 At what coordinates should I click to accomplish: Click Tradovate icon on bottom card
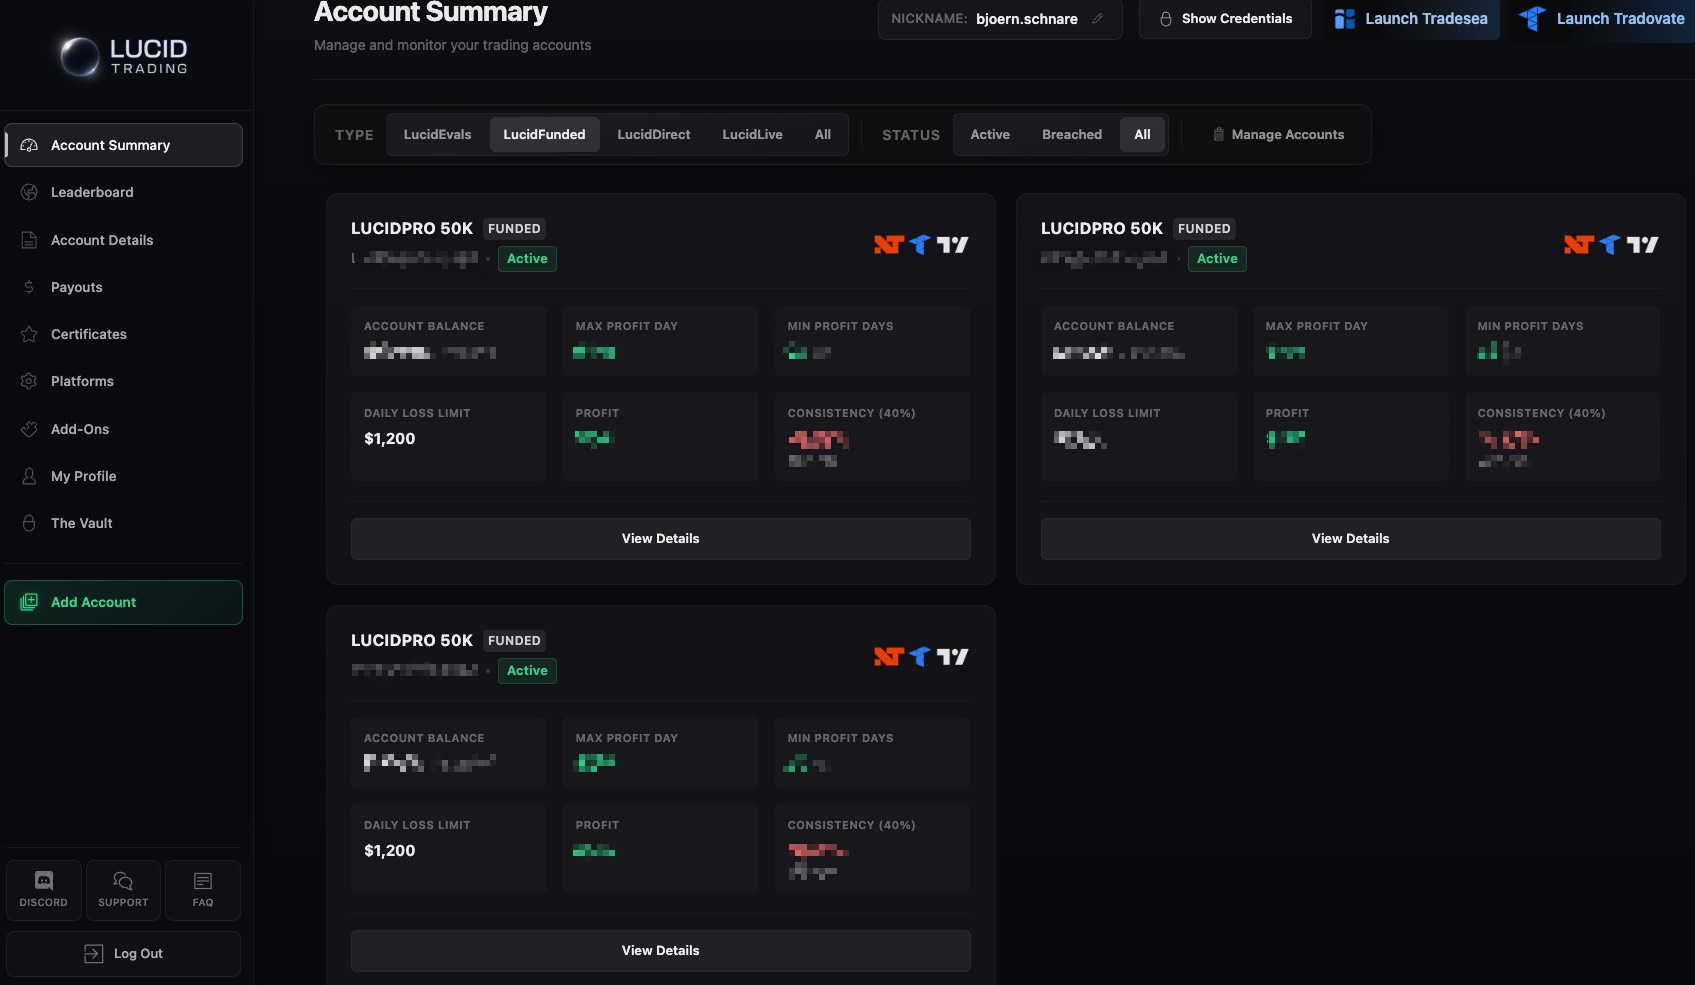920,657
